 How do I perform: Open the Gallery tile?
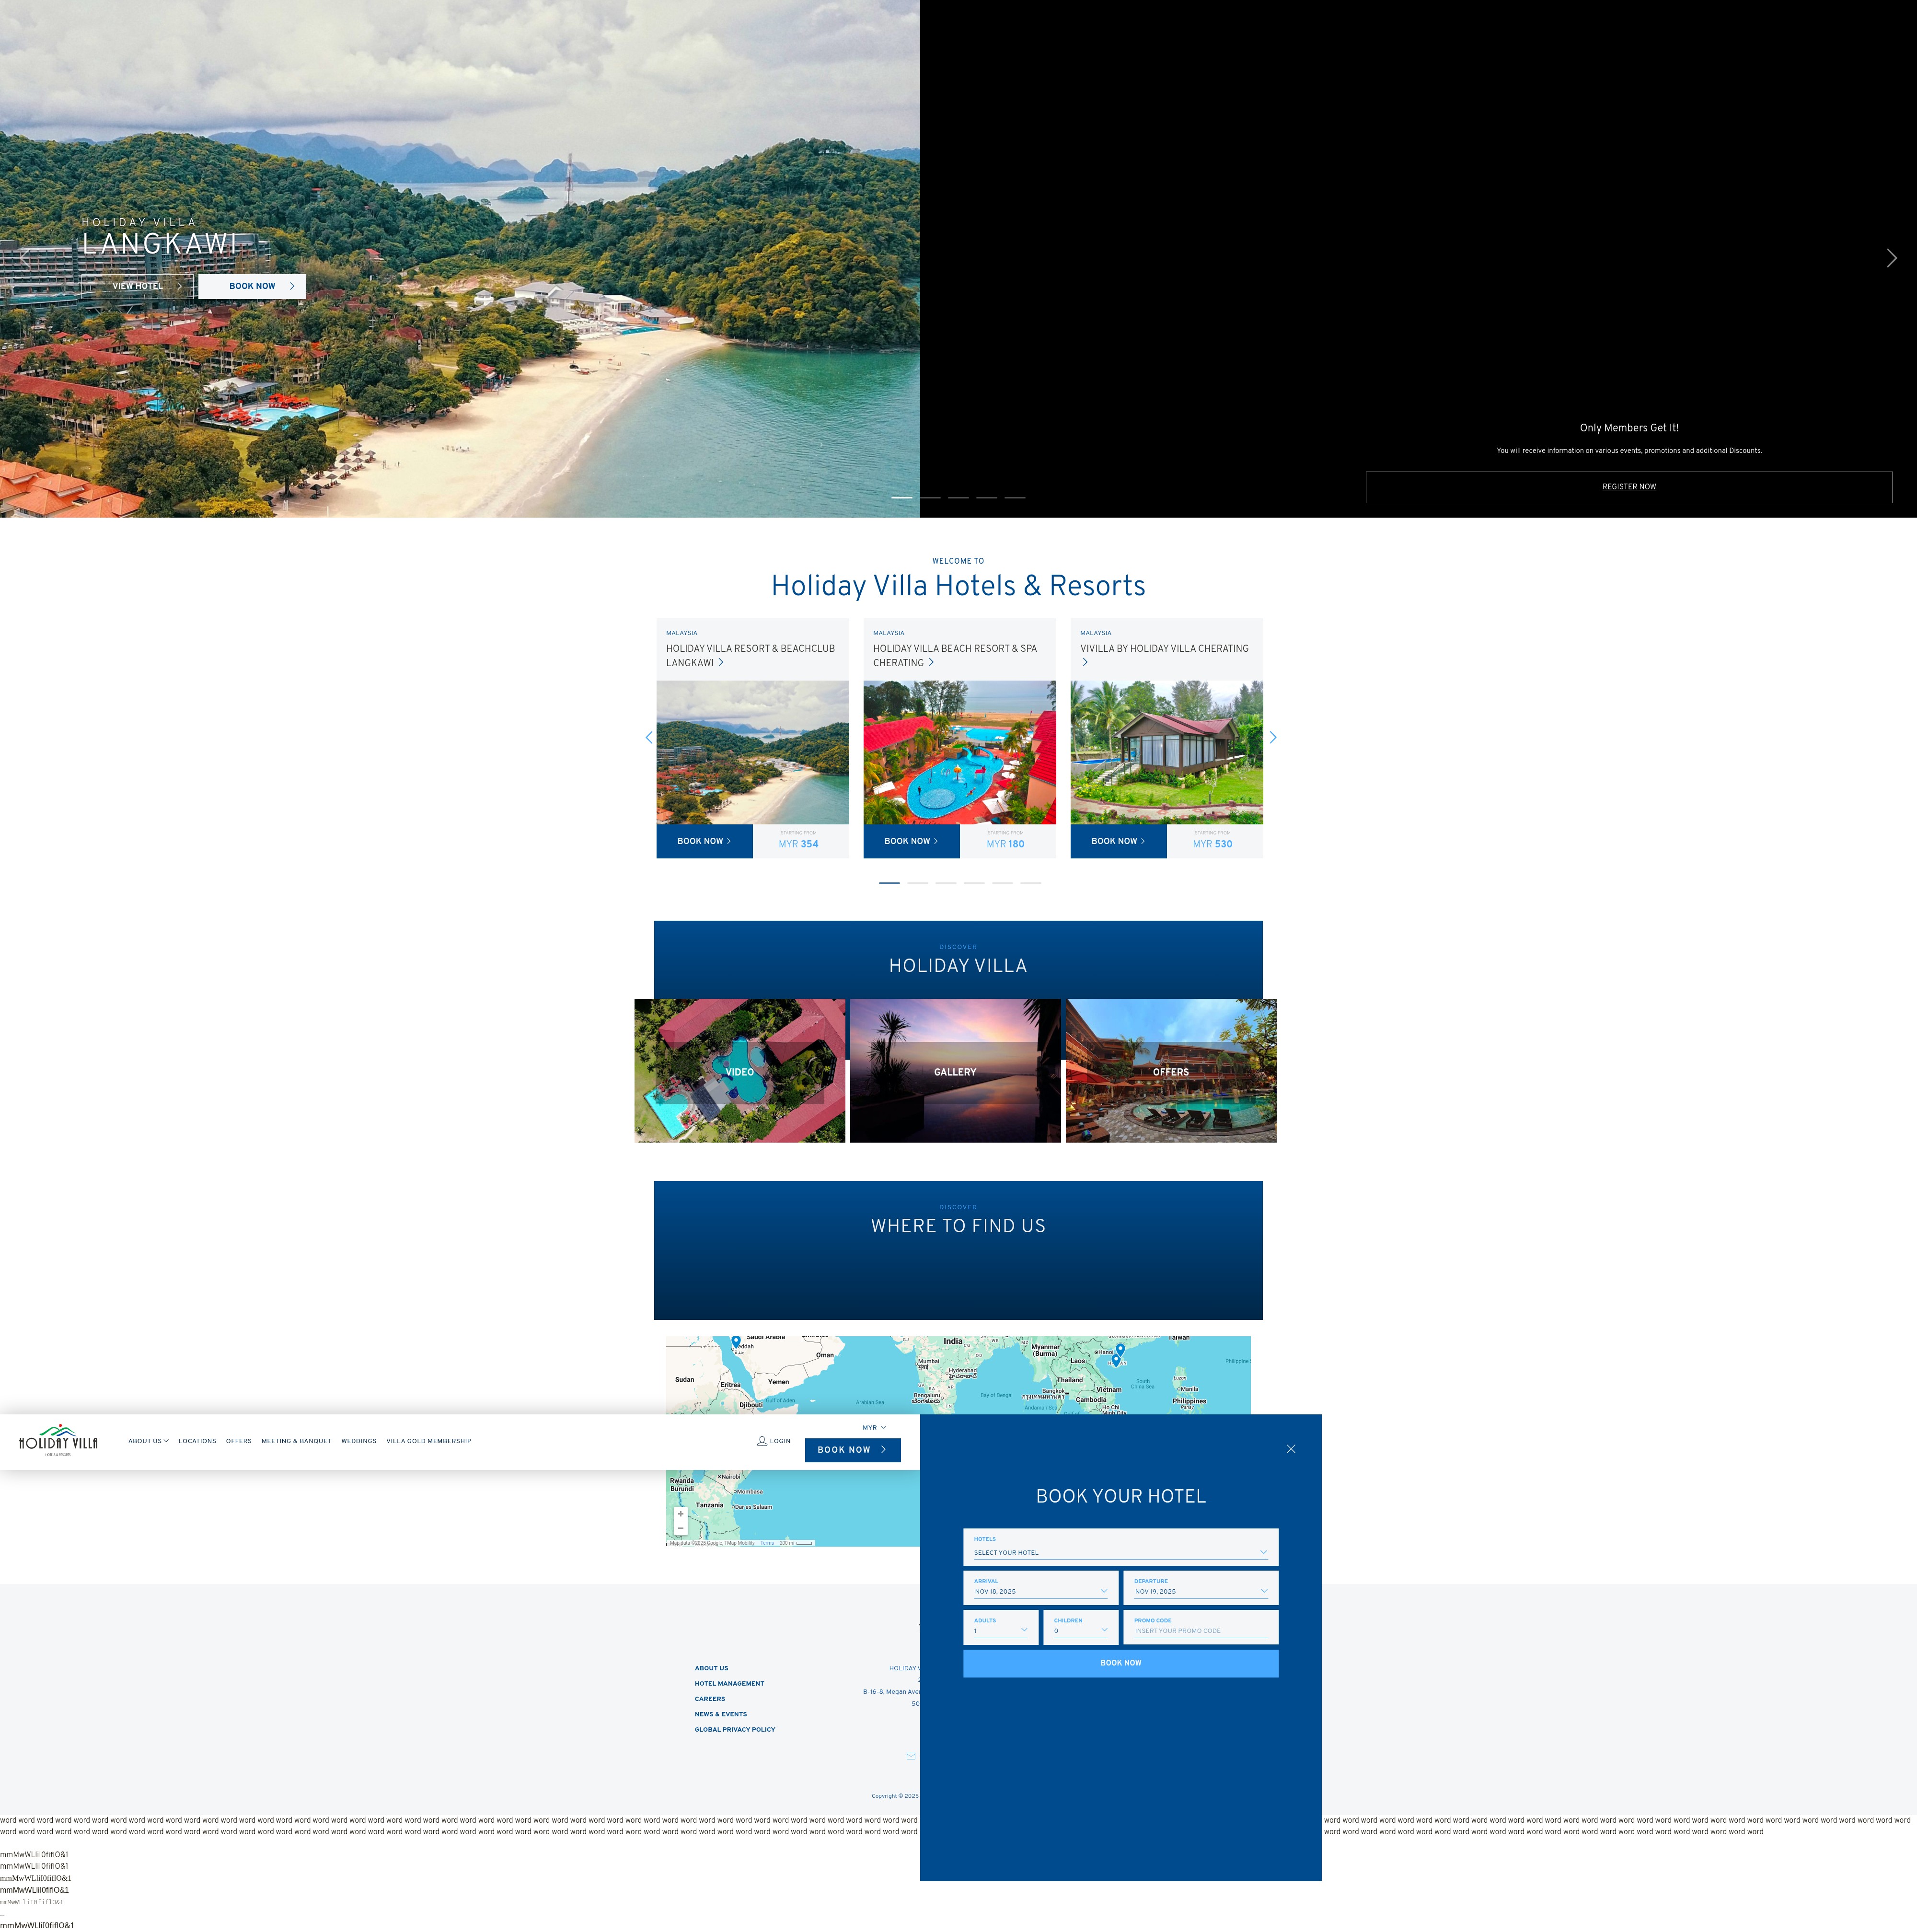pyautogui.click(x=955, y=1071)
